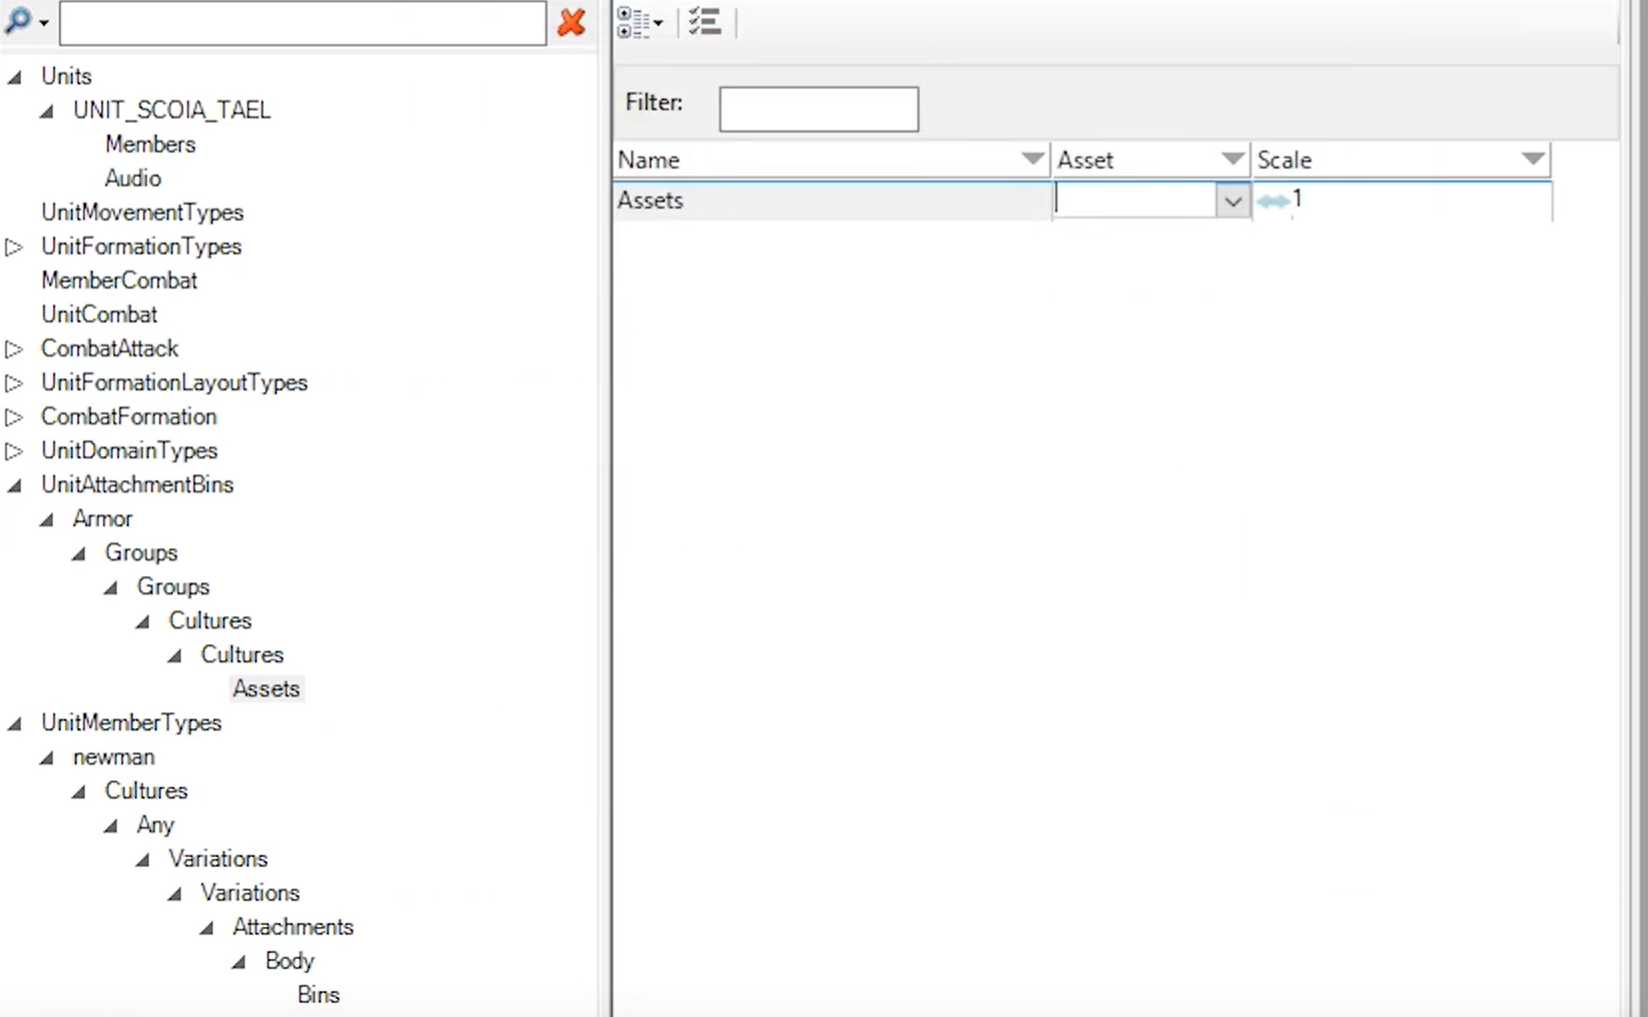
Task: Open the Asset combo box in Assets row
Action: pyautogui.click(x=1233, y=201)
